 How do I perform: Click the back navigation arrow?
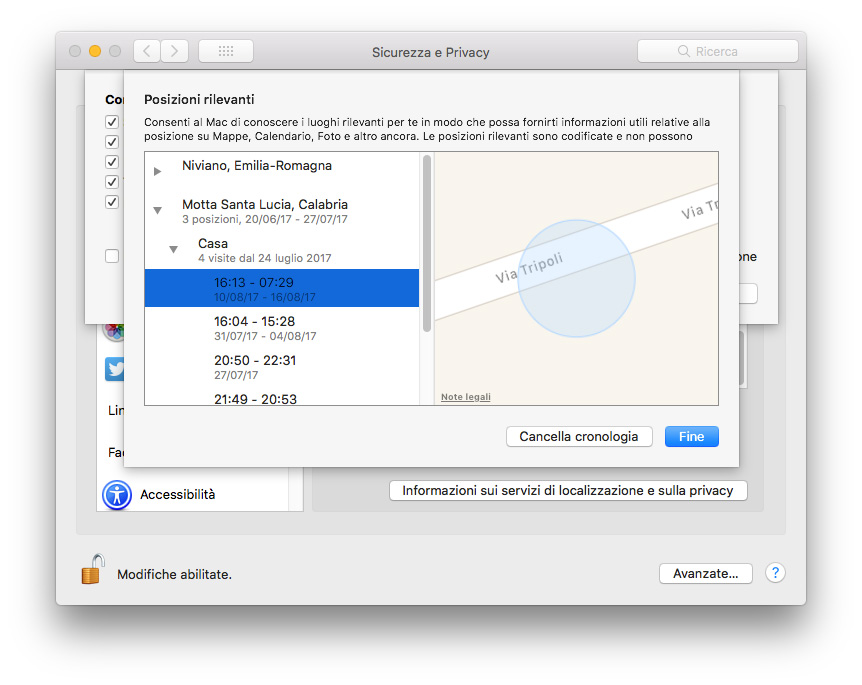[x=147, y=51]
